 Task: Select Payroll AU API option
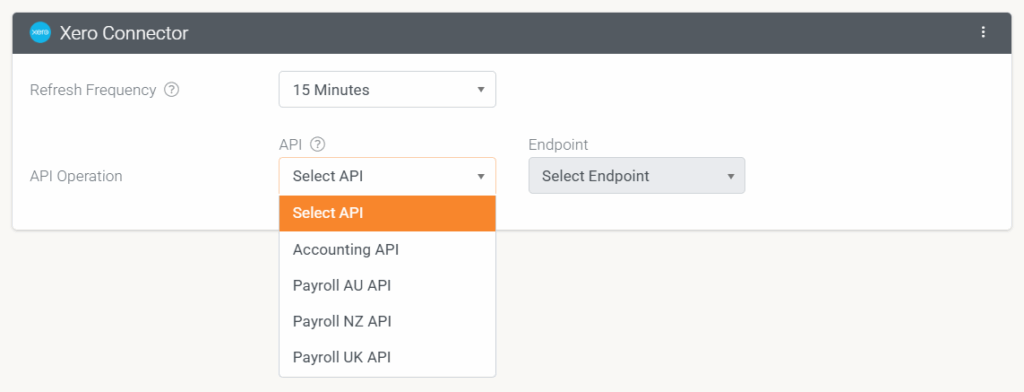387,286
